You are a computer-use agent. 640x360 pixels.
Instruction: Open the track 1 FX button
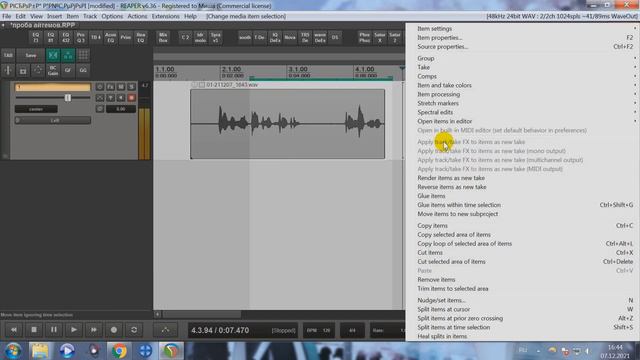(110, 87)
